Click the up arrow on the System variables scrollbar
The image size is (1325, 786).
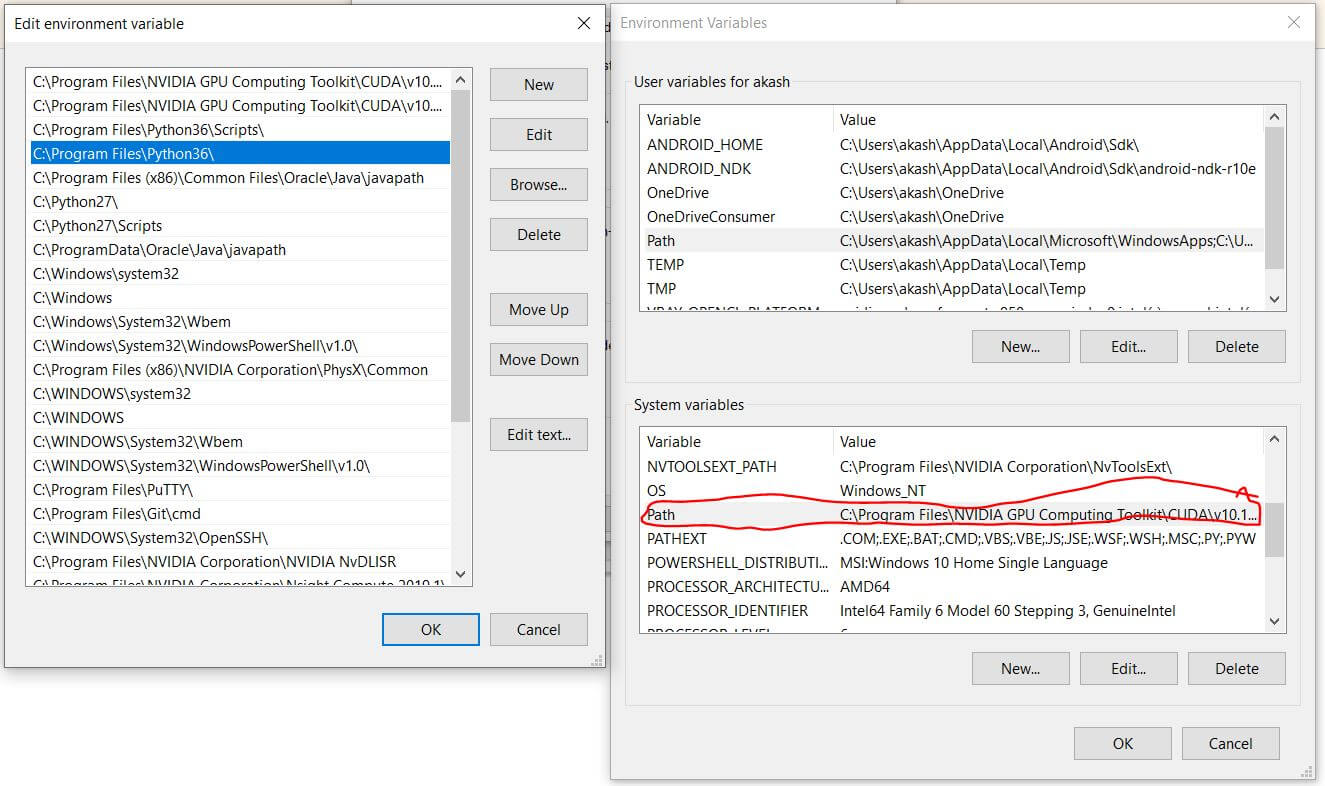pyautogui.click(x=1274, y=438)
